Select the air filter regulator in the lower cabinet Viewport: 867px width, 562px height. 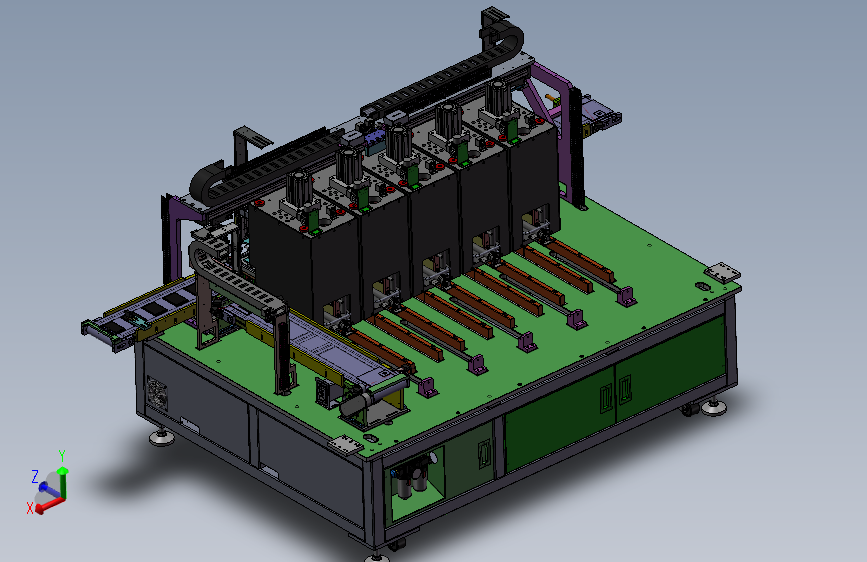(x=413, y=477)
